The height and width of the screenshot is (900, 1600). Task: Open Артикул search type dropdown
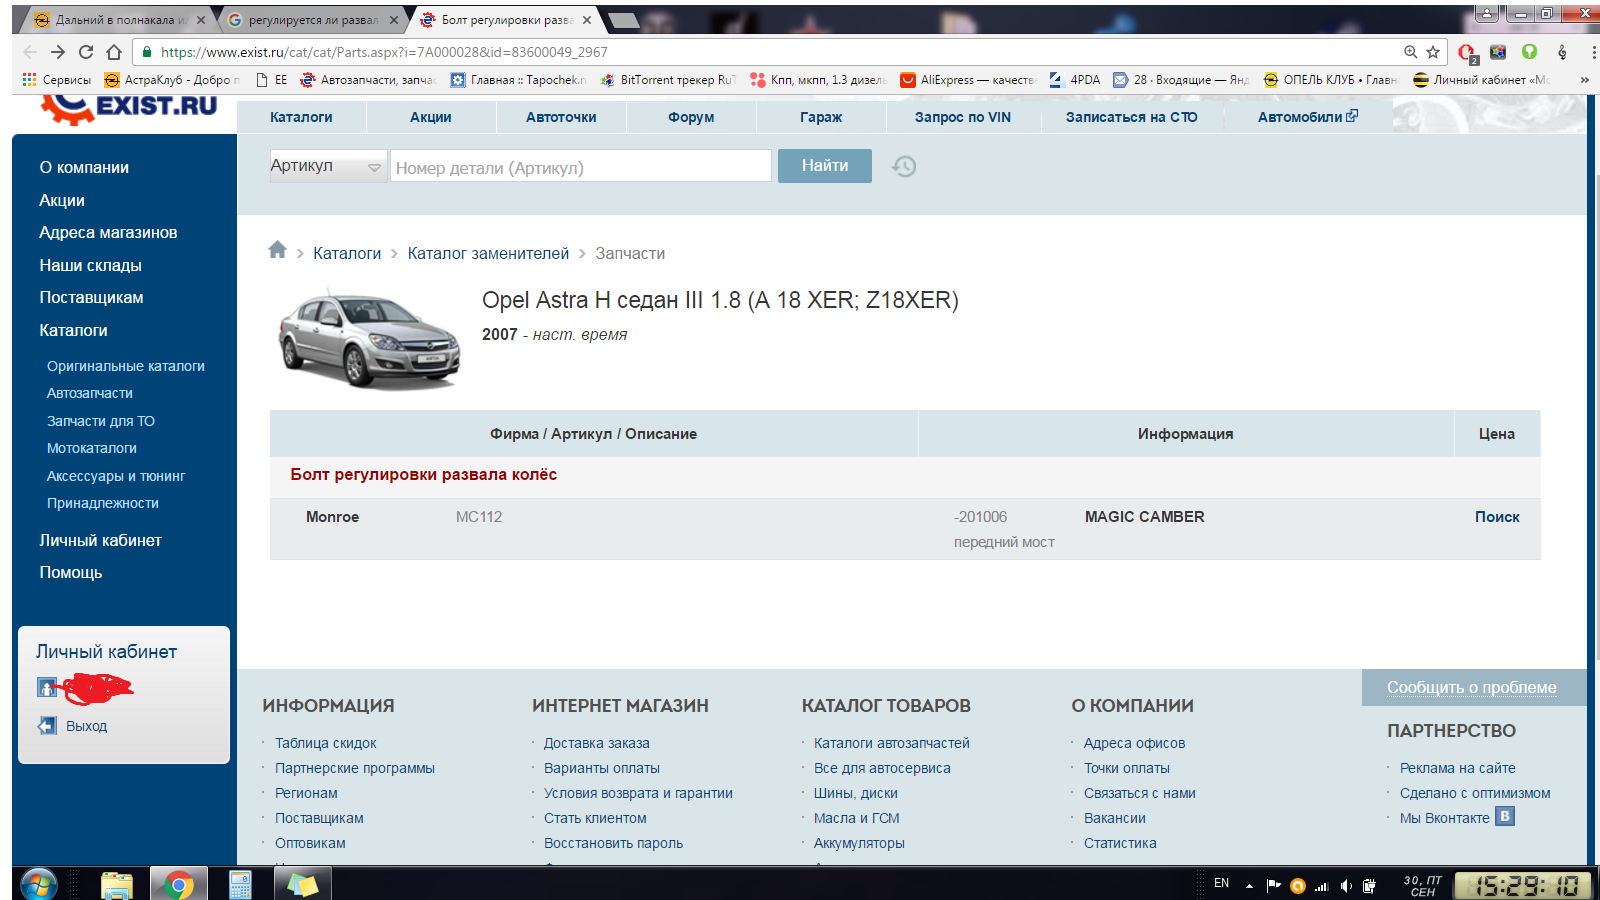tap(328, 166)
